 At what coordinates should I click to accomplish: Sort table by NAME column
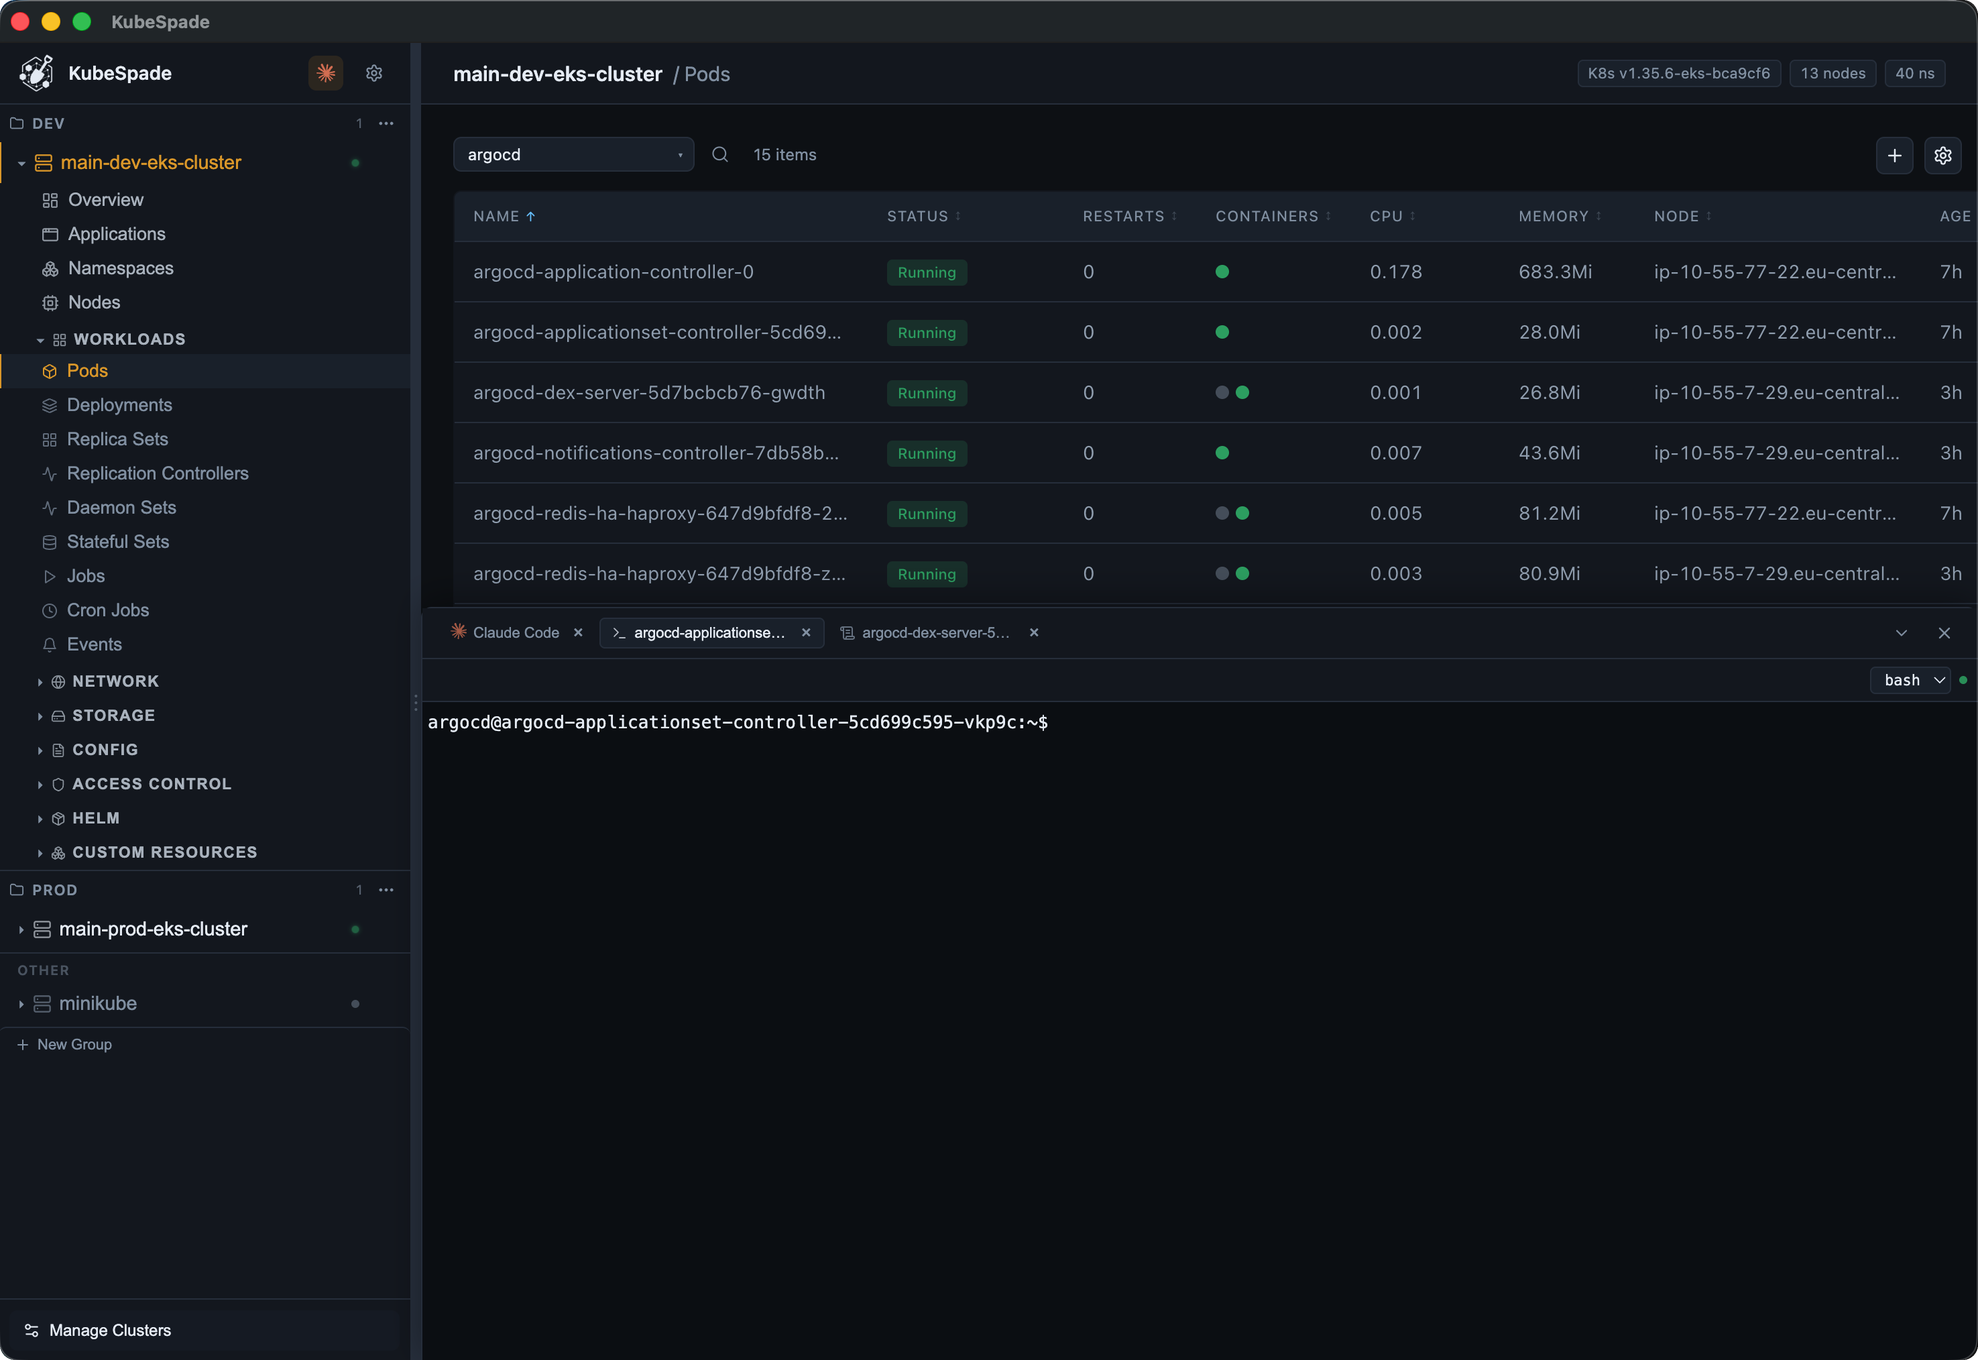click(504, 216)
